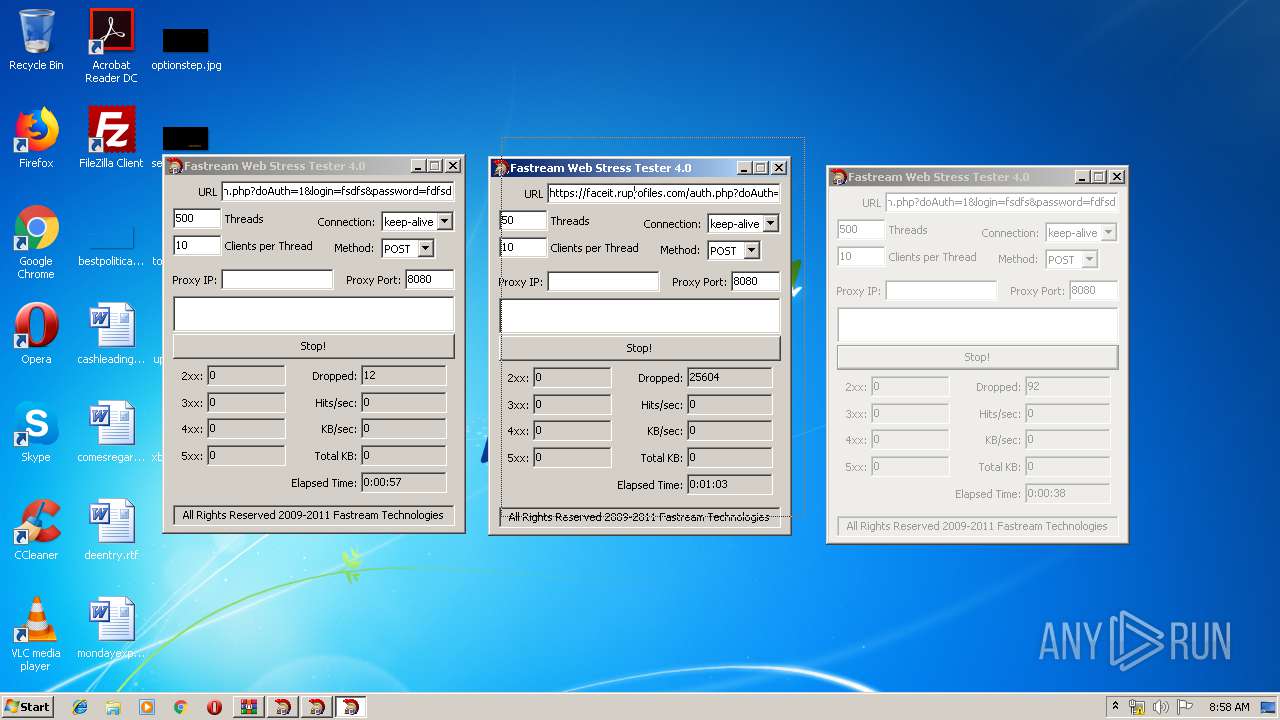Click the Elapsed Time value 0:01:03
This screenshot has height=720, width=1280.
click(729, 485)
